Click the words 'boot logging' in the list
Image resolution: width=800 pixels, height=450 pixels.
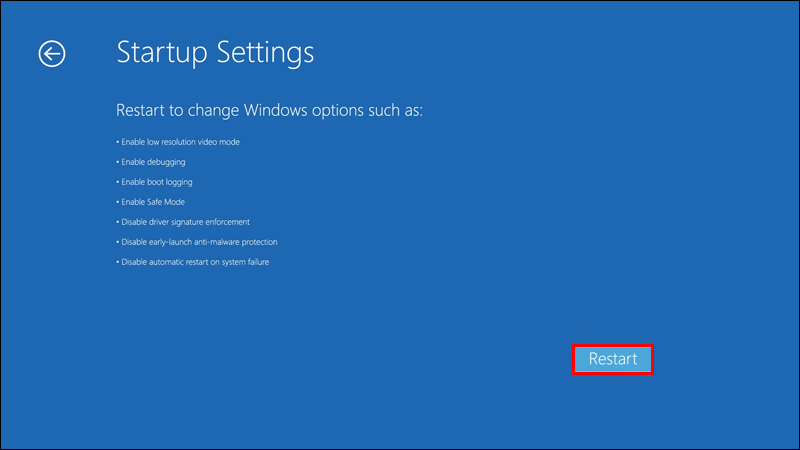click(168, 182)
